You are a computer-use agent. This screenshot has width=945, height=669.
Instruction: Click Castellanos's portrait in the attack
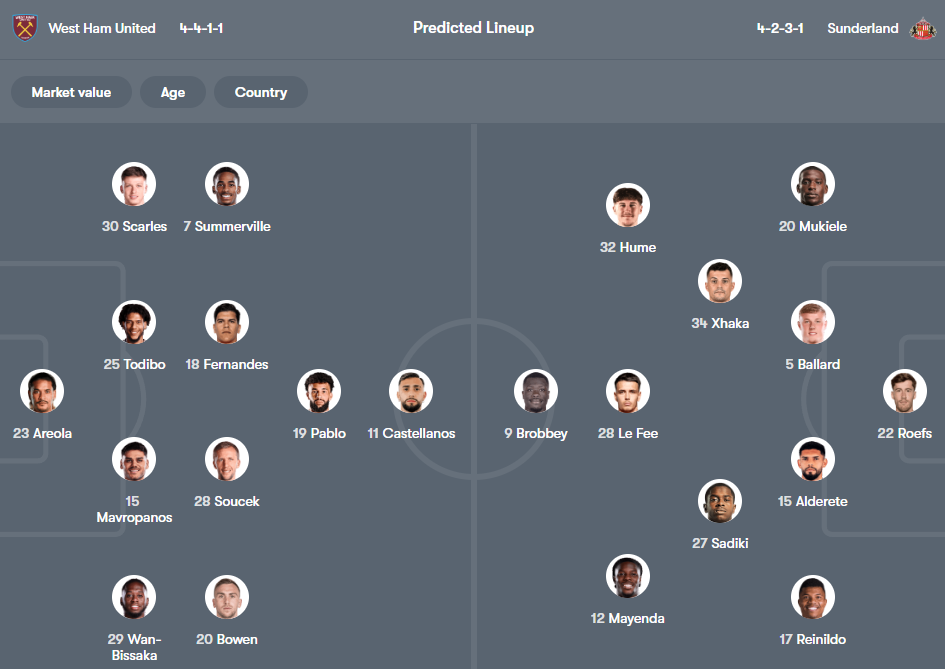[411, 391]
